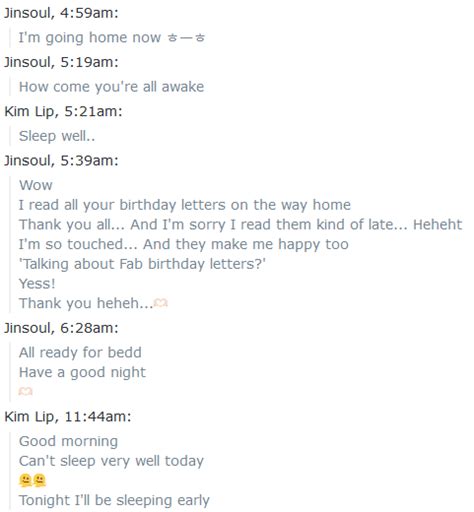Click the 'Kim Lip, 5:21am:' header
The image size is (474, 512).
63,111
